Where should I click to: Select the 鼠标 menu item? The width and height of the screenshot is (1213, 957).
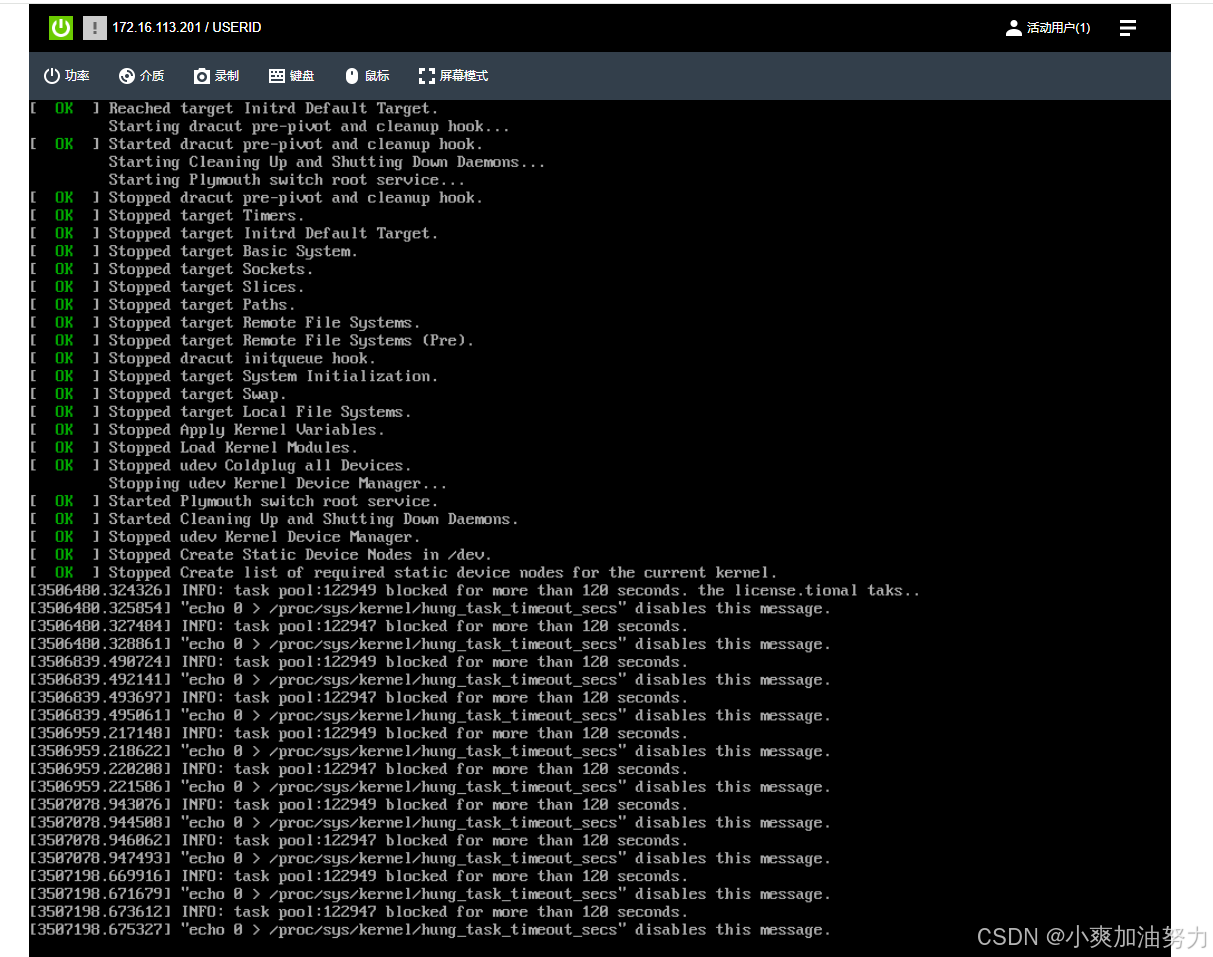pos(366,75)
